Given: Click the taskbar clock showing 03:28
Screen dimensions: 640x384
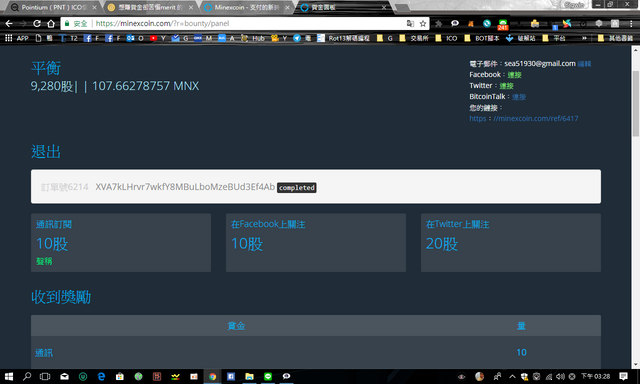Looking at the screenshot, I should point(596,376).
